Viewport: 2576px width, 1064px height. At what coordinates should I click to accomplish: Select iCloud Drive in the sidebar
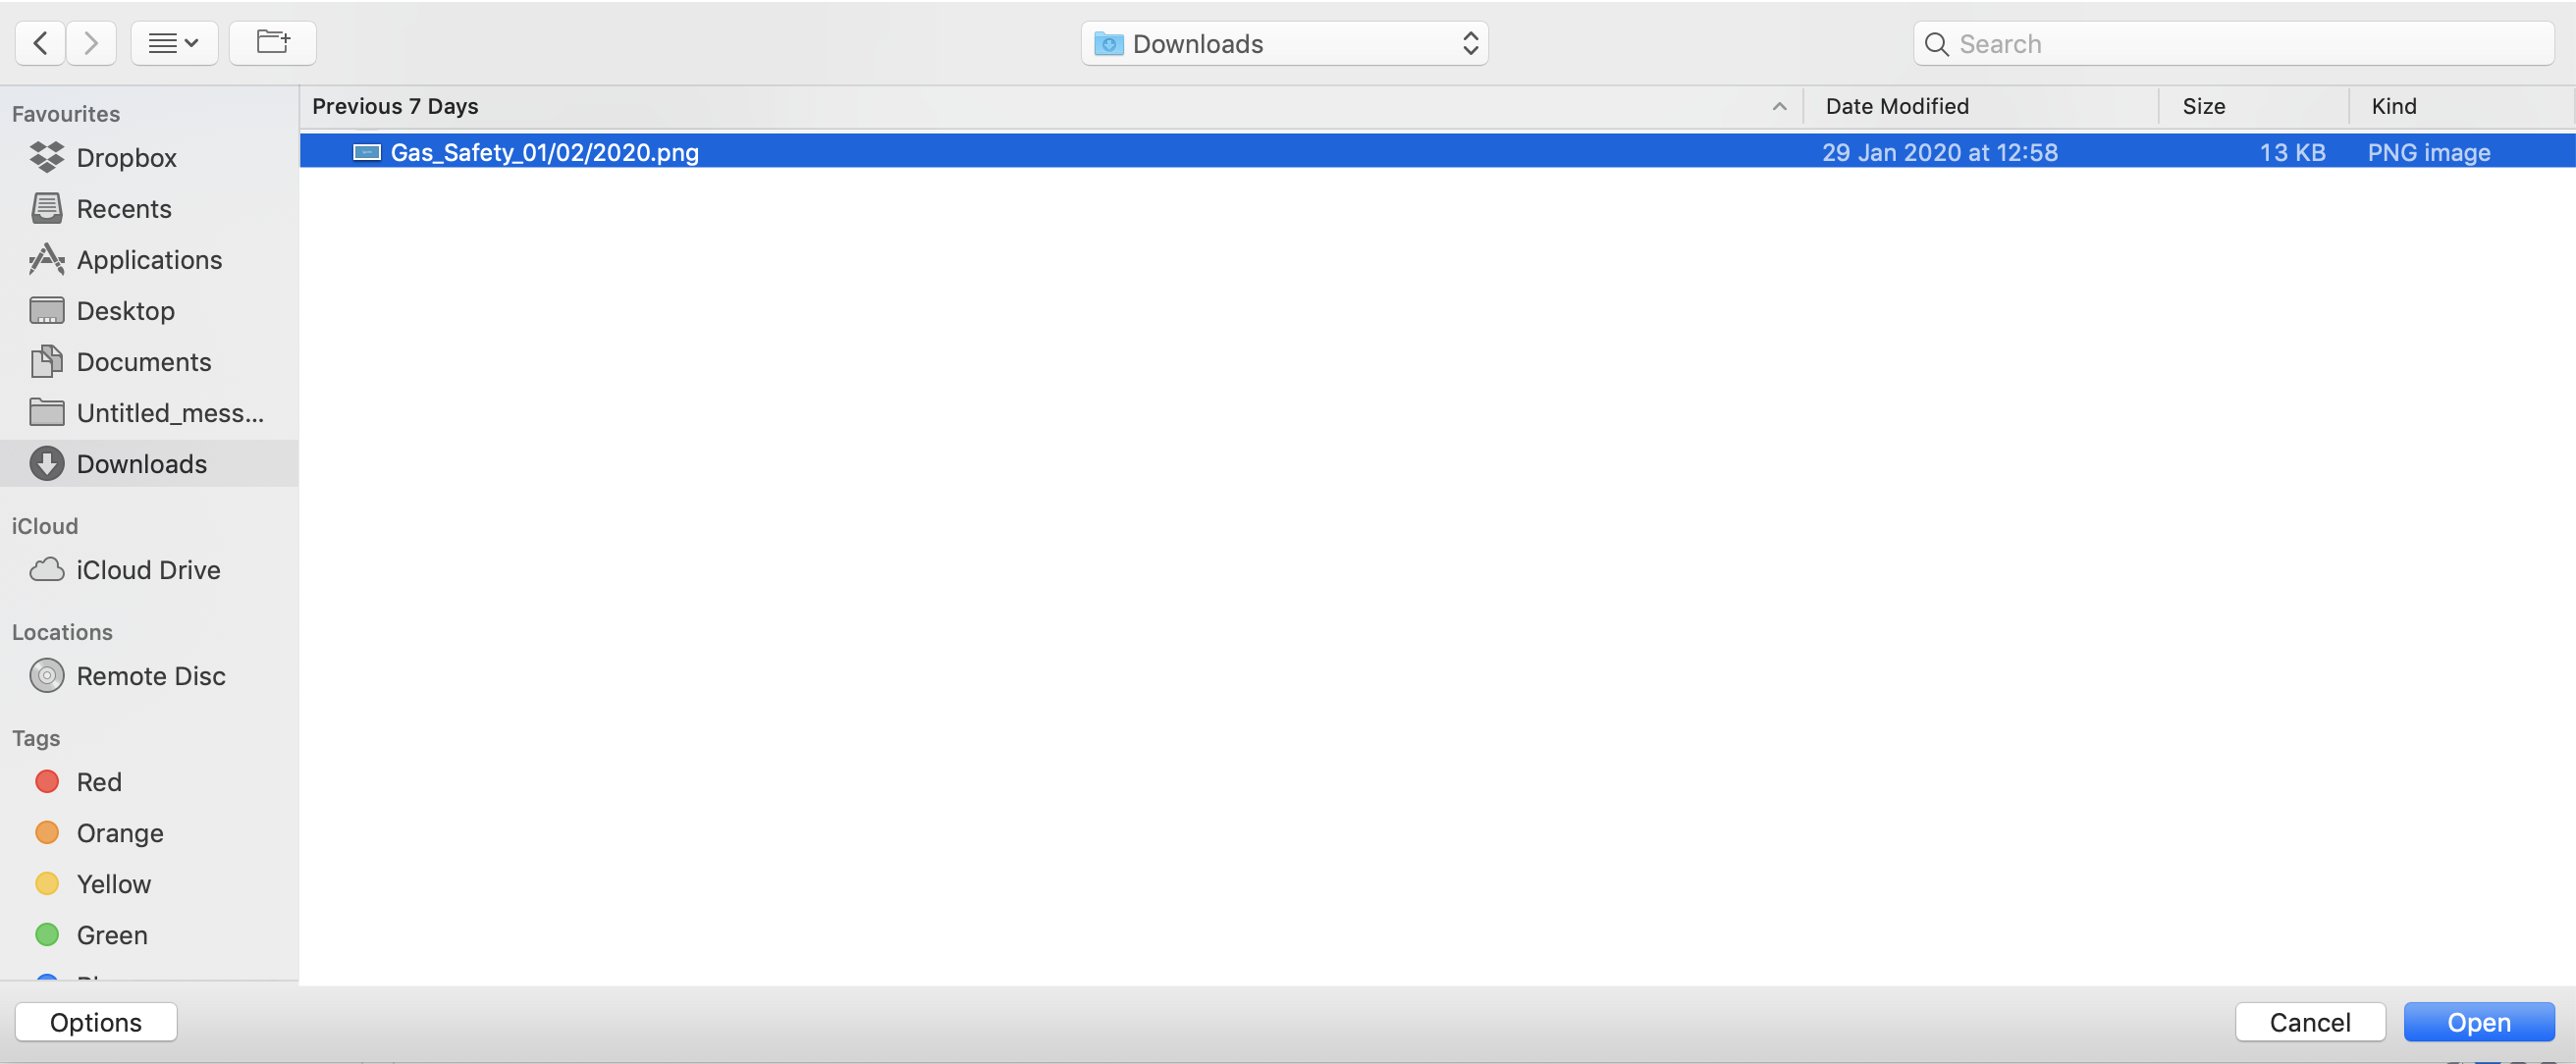[148, 570]
